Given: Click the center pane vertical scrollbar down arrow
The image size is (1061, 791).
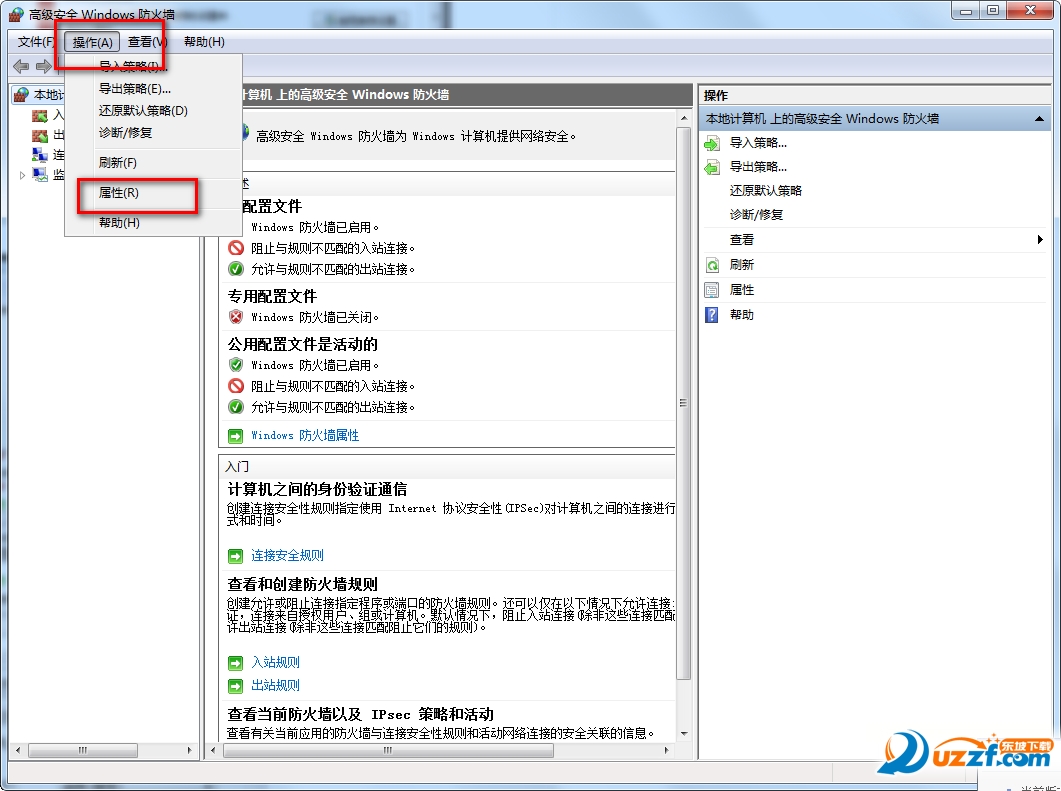Looking at the screenshot, I should click(684, 733).
